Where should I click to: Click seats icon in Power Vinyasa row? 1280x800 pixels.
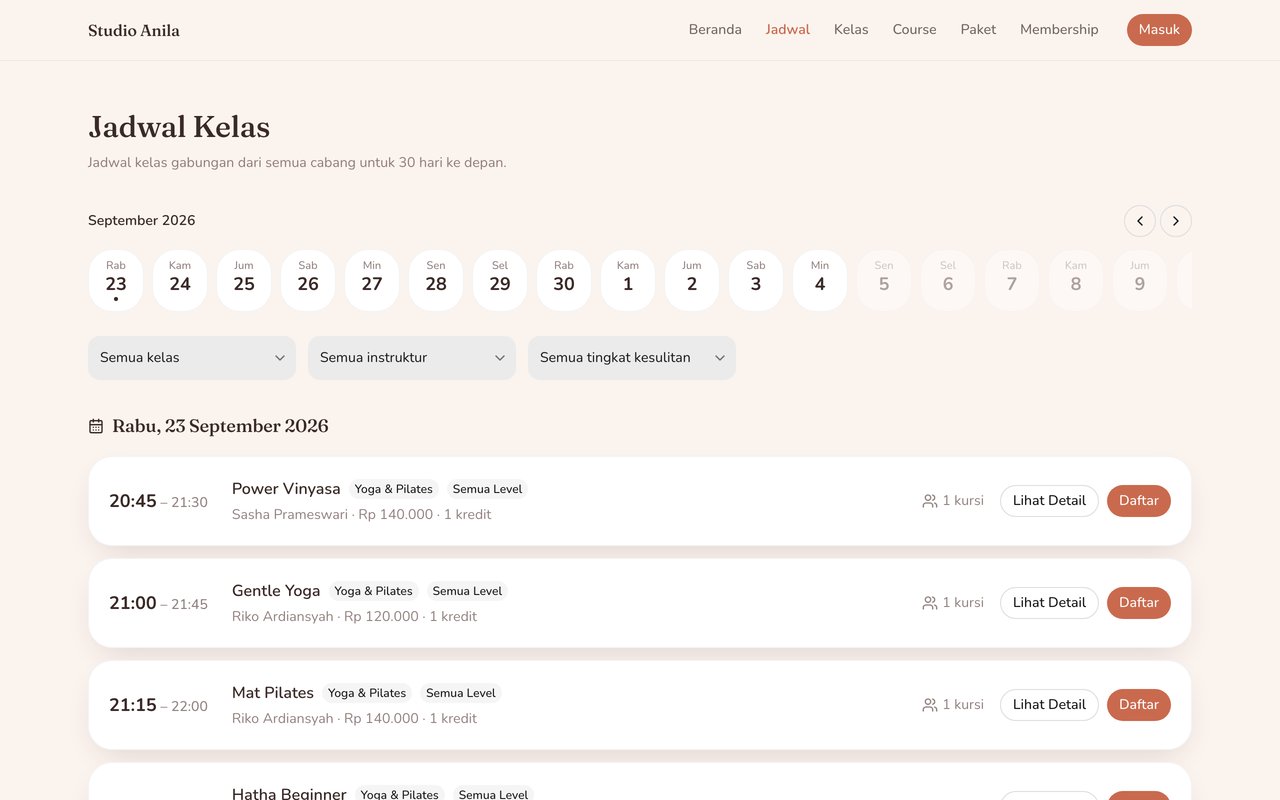click(x=930, y=501)
